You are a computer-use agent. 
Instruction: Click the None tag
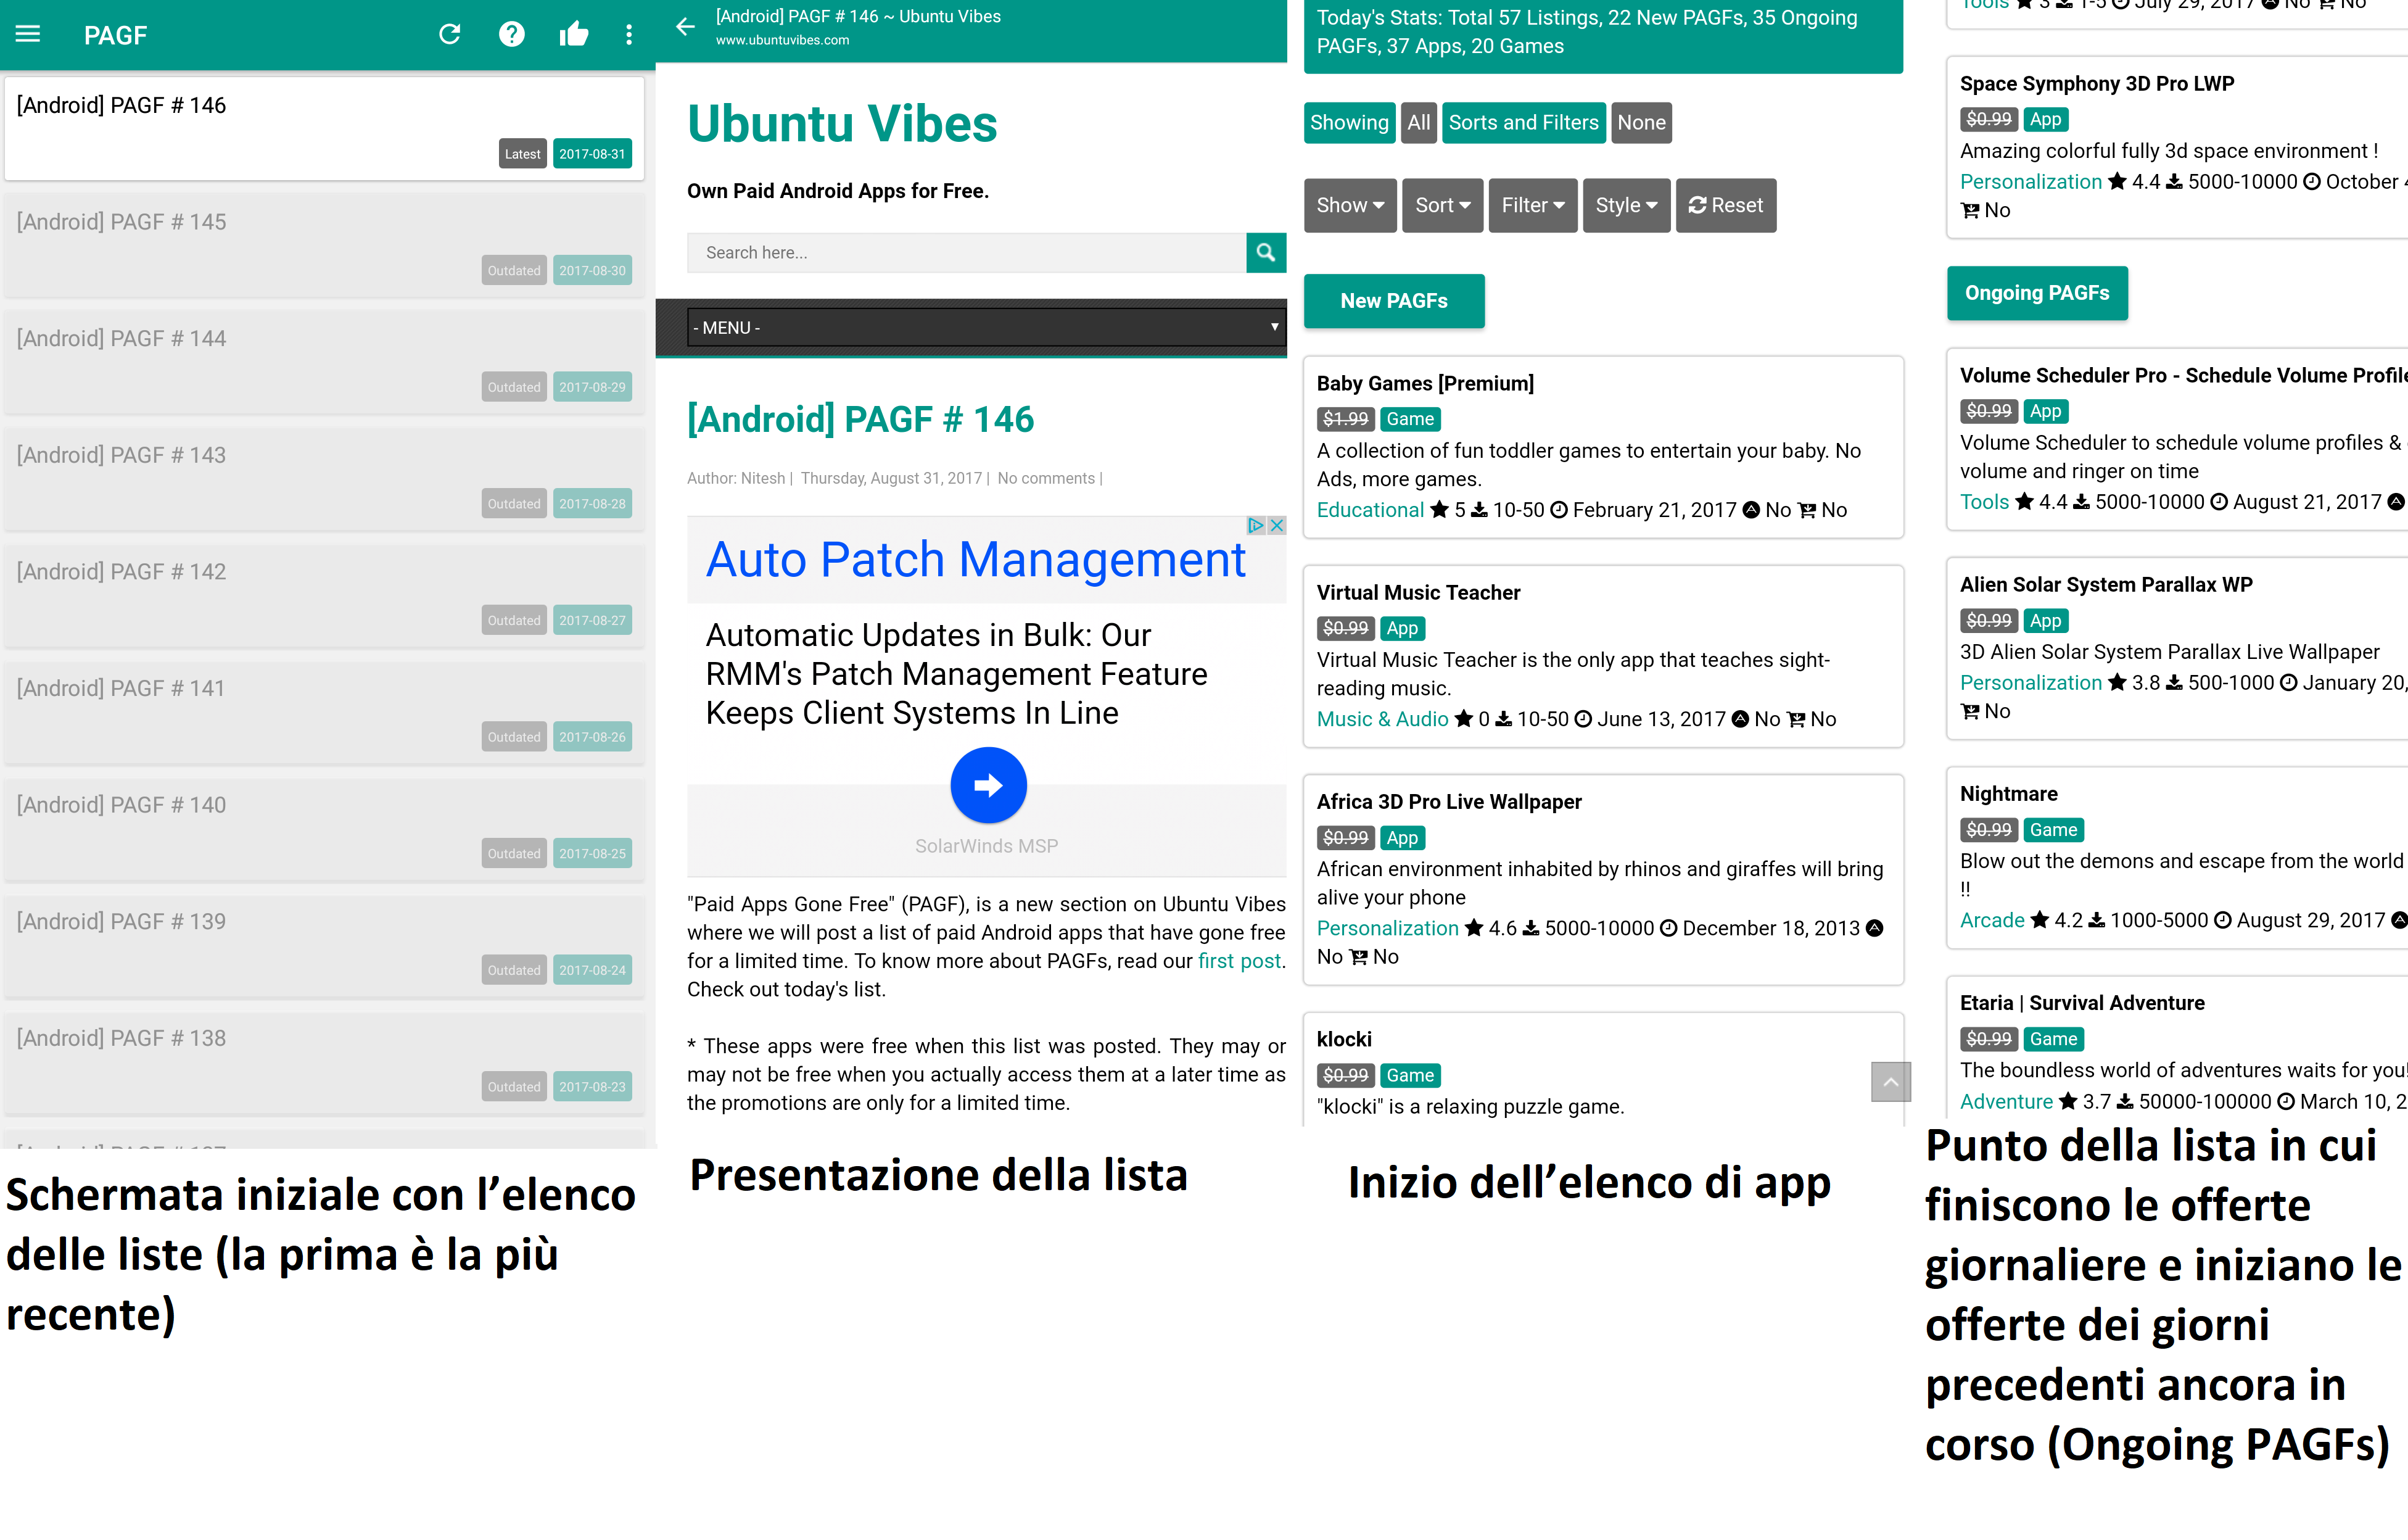click(x=1641, y=123)
